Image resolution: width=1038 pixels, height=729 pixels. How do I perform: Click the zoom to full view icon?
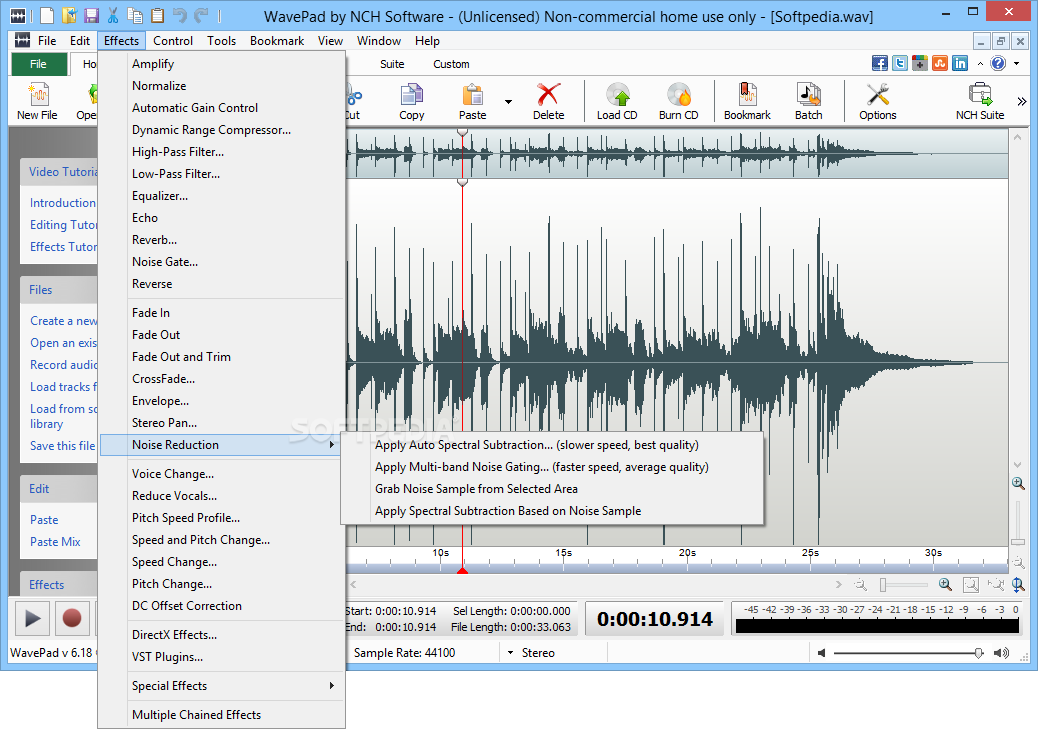[970, 585]
